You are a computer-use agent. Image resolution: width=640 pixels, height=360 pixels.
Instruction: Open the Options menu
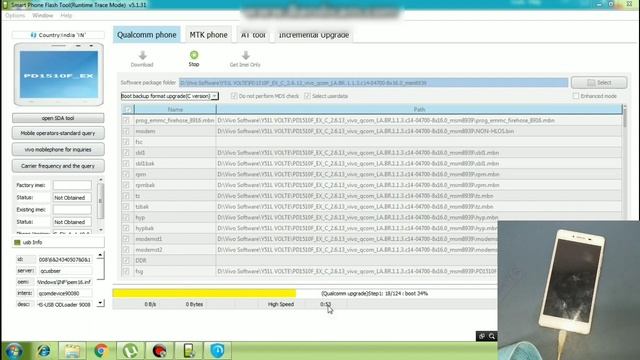(15, 16)
